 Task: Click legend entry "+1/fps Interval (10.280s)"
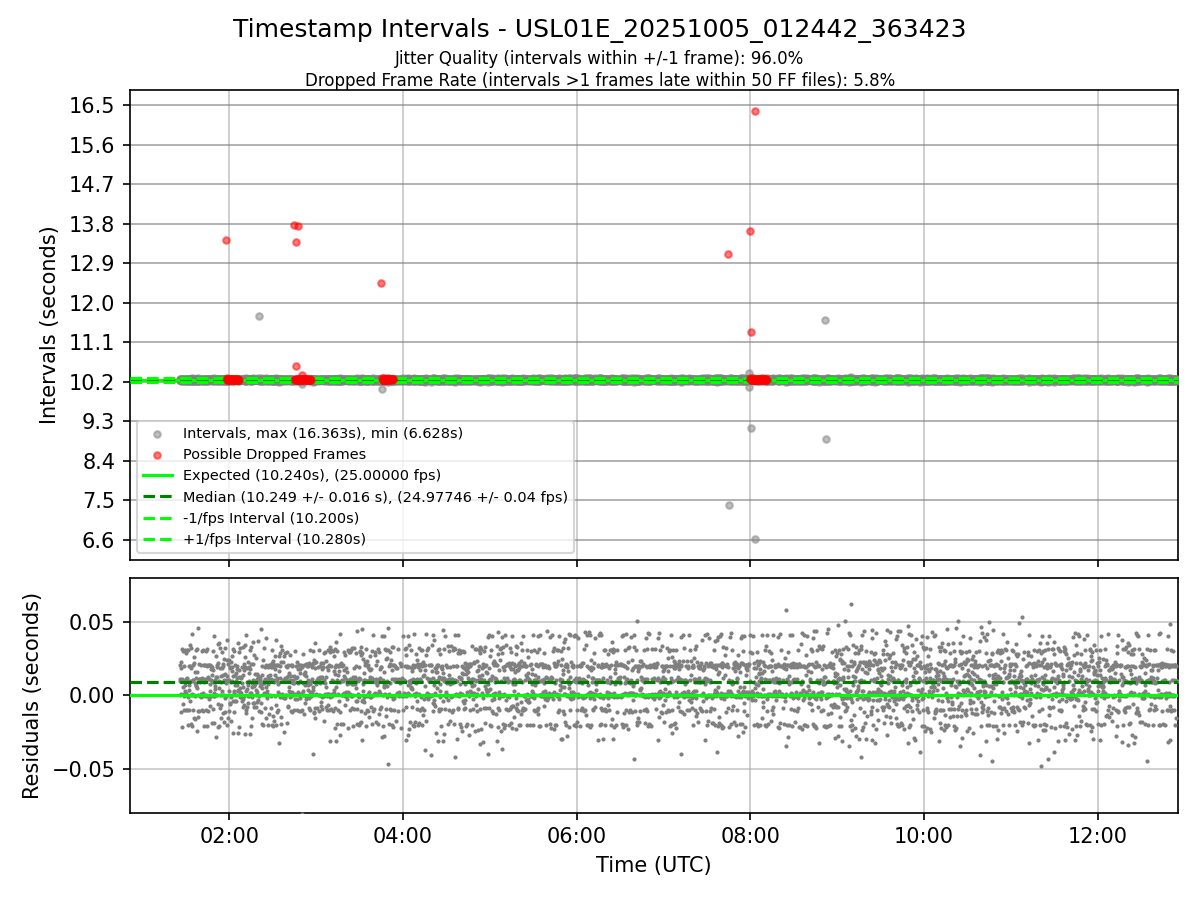274,539
